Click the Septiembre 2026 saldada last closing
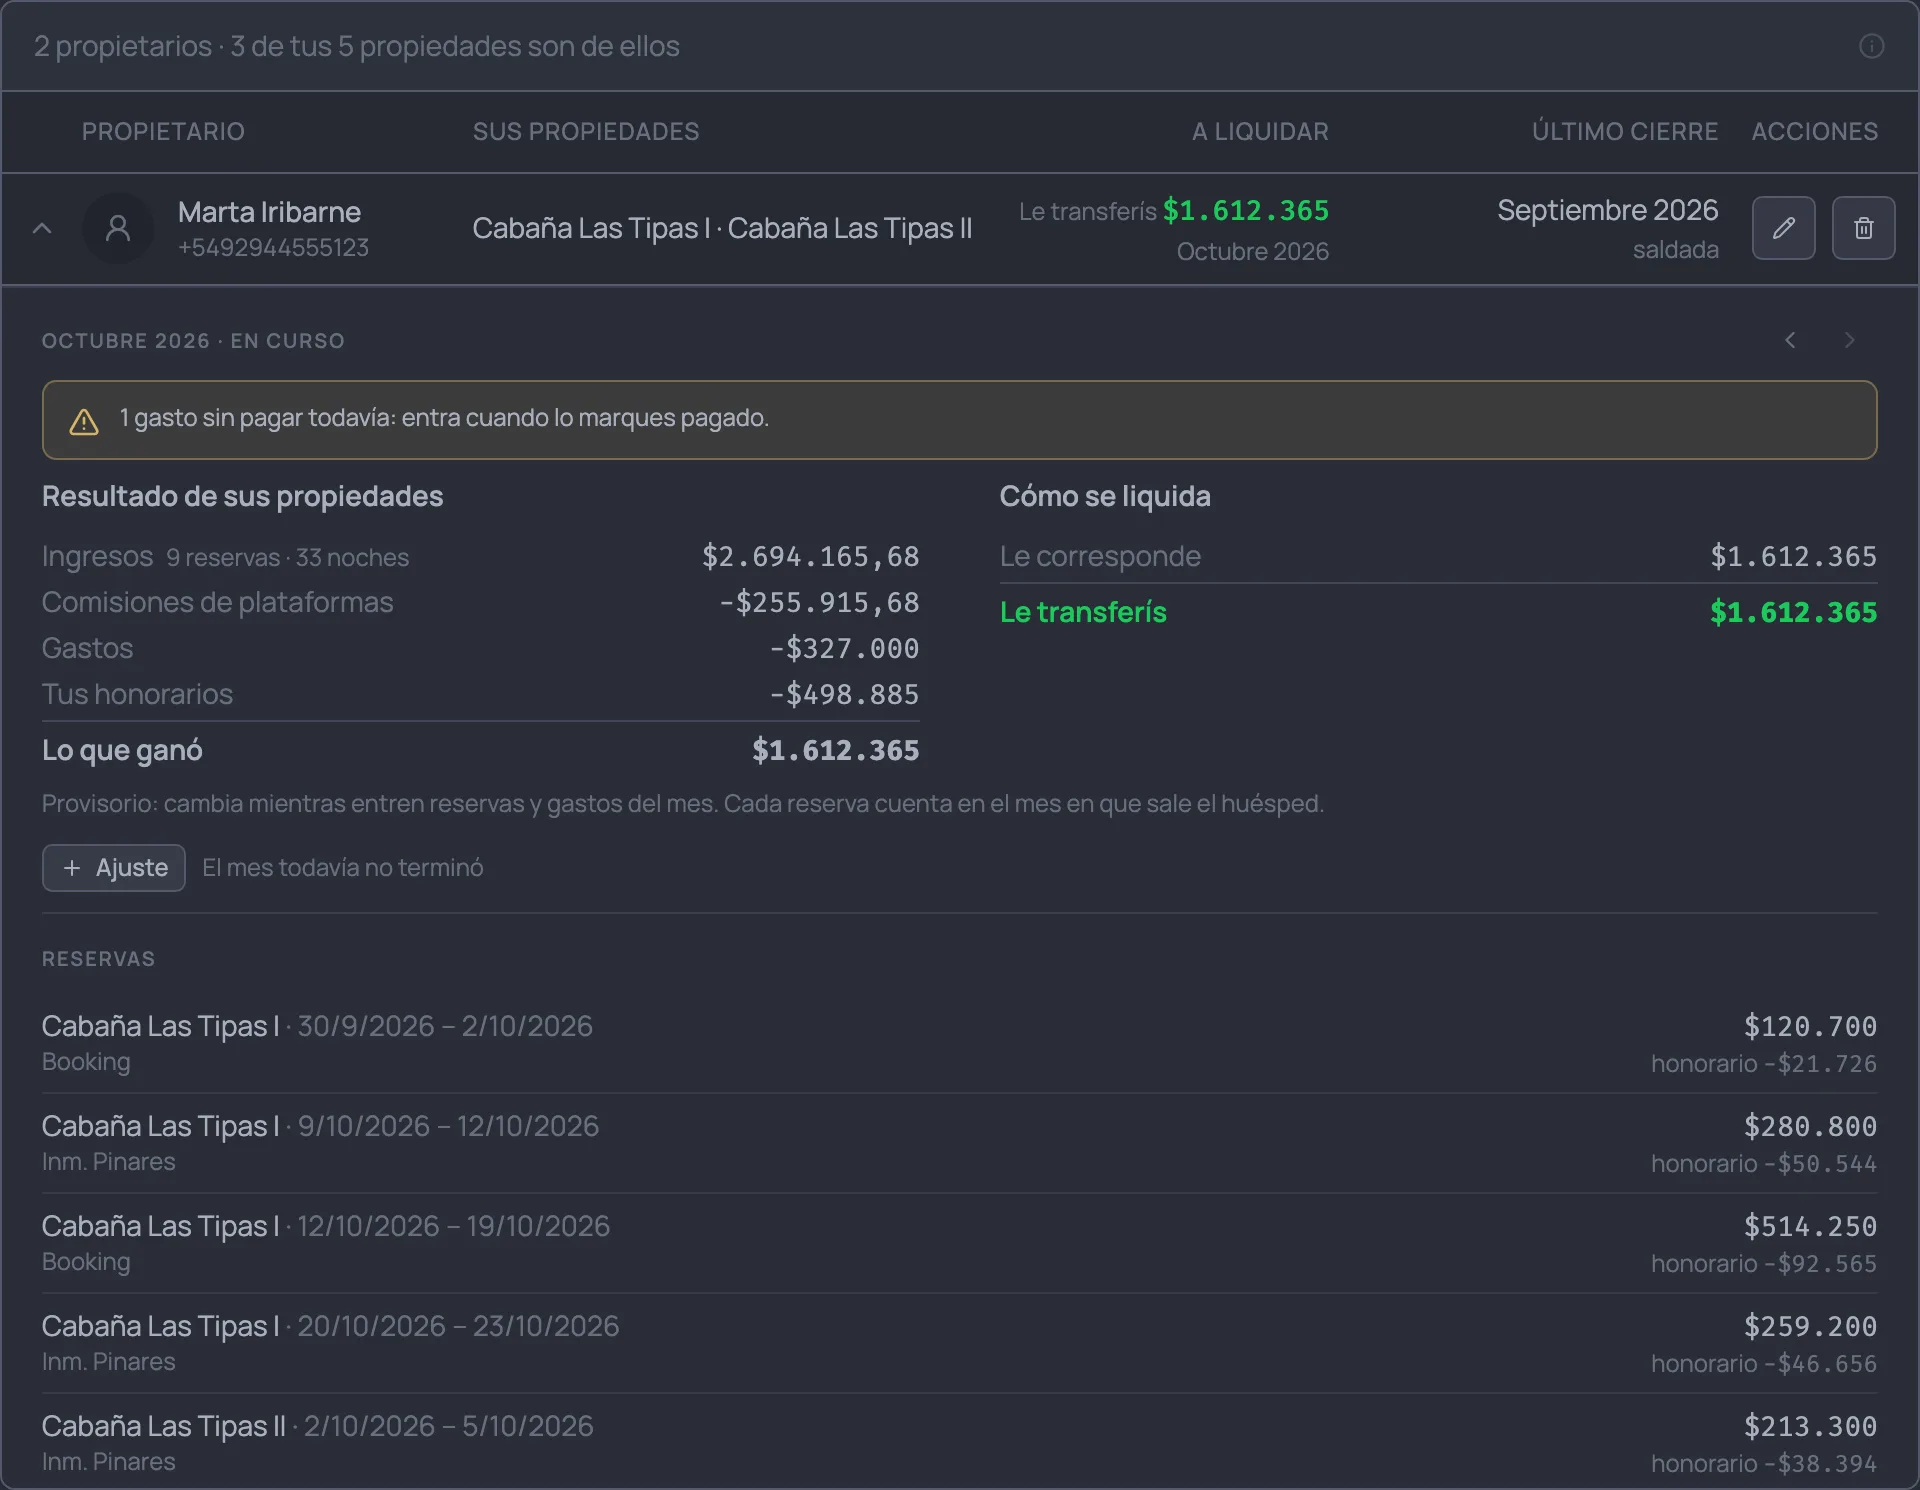 point(1607,229)
